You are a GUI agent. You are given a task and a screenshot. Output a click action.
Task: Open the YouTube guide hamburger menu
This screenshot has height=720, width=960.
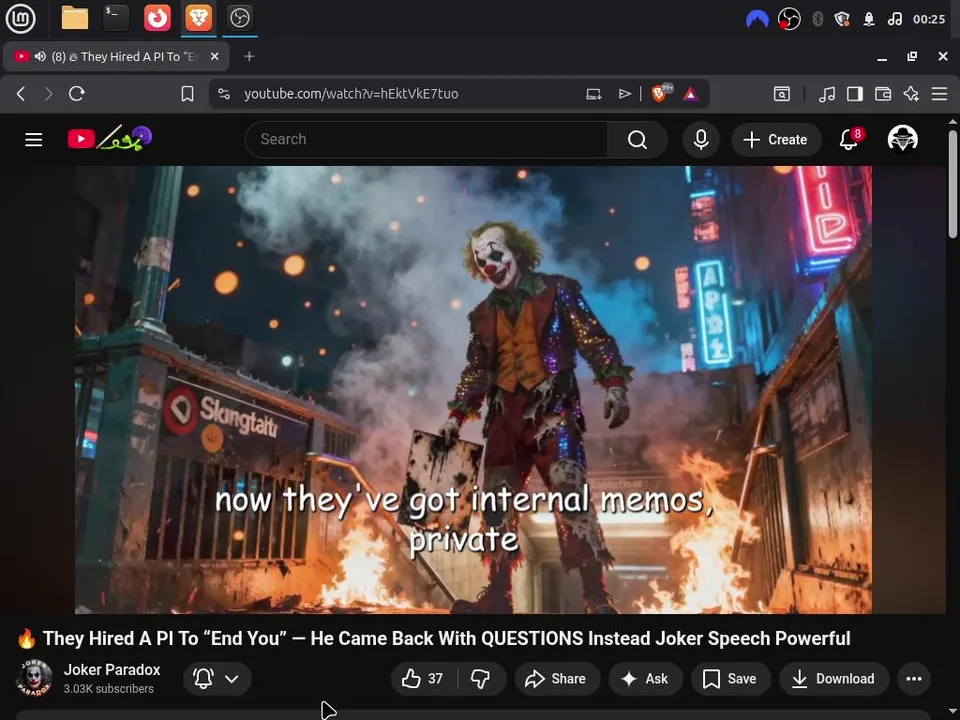(x=34, y=140)
